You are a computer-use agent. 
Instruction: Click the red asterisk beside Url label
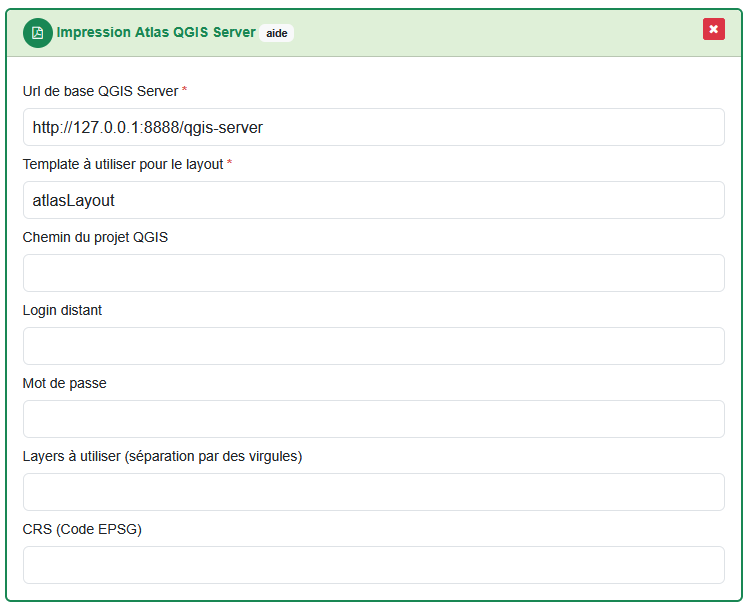(184, 90)
